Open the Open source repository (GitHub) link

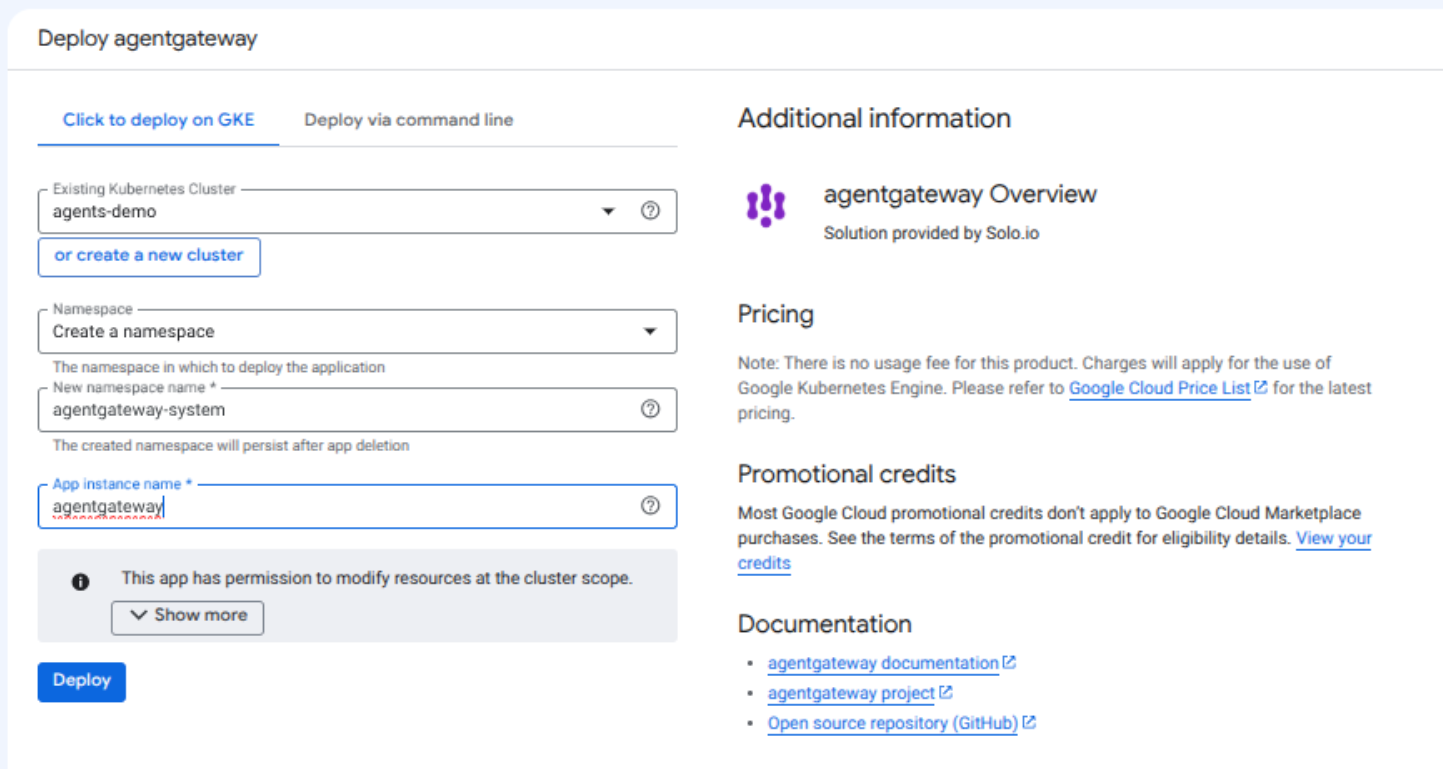(893, 723)
